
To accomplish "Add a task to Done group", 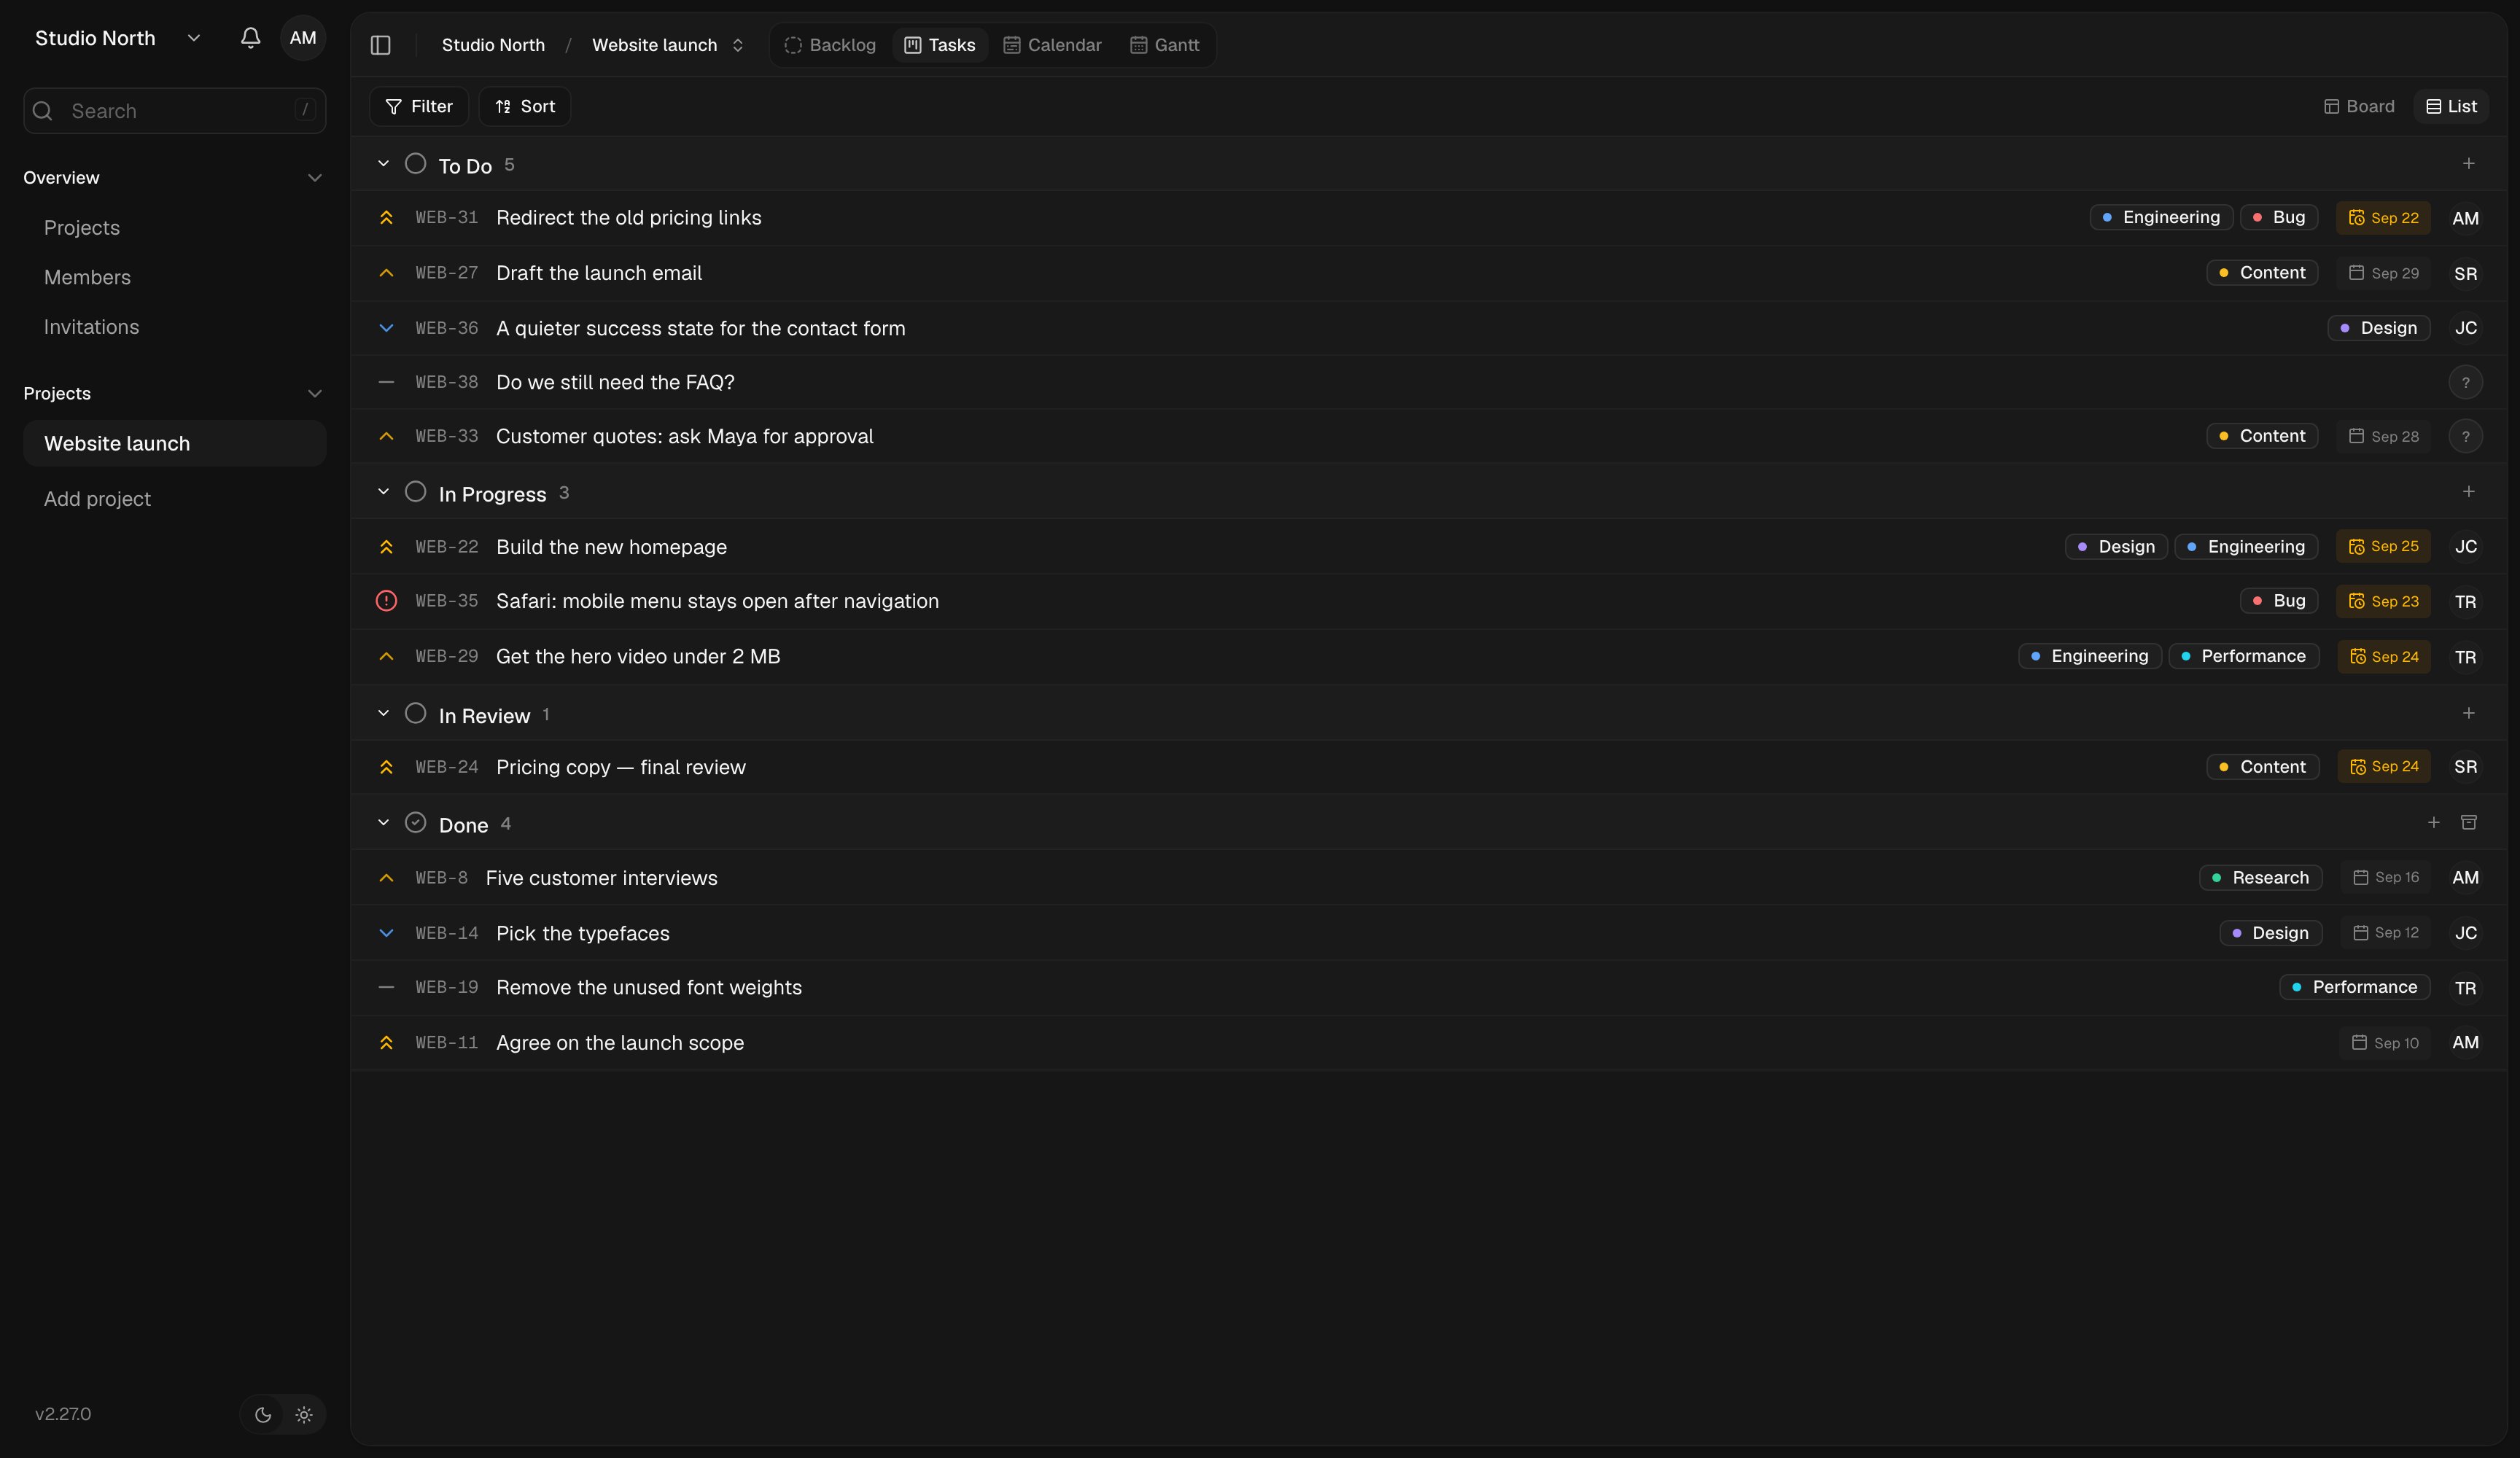I will coord(2433,823).
